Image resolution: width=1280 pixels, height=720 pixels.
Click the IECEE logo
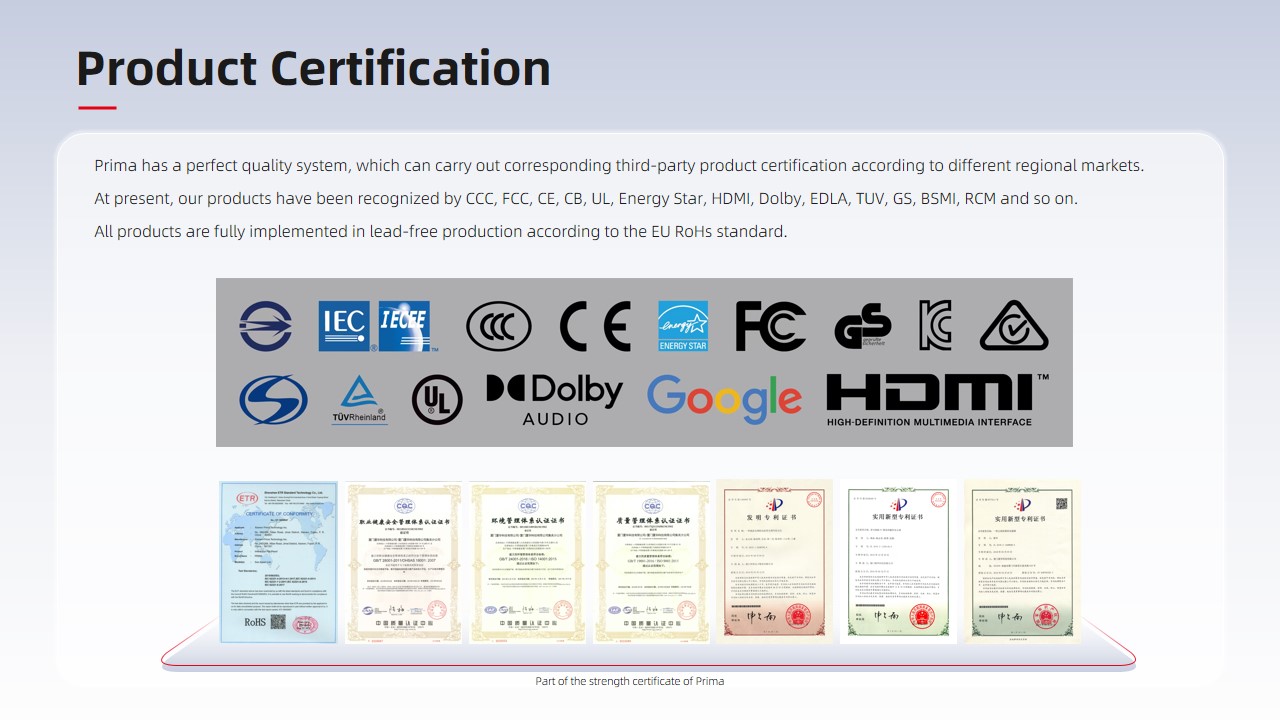(406, 326)
